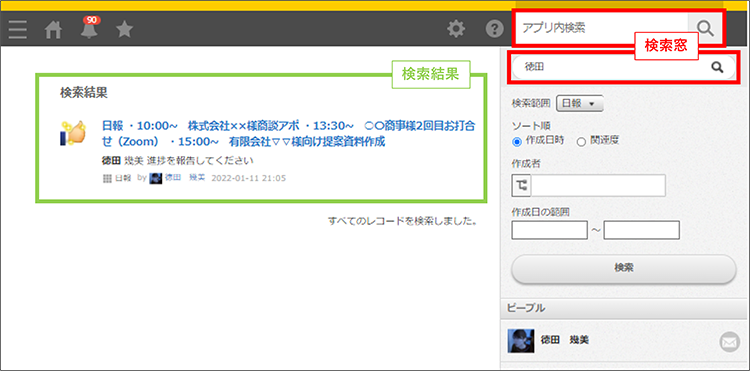This screenshot has width=750, height=371.
Task: Open the organization picker icon beside 作成者
Action: (x=521, y=186)
